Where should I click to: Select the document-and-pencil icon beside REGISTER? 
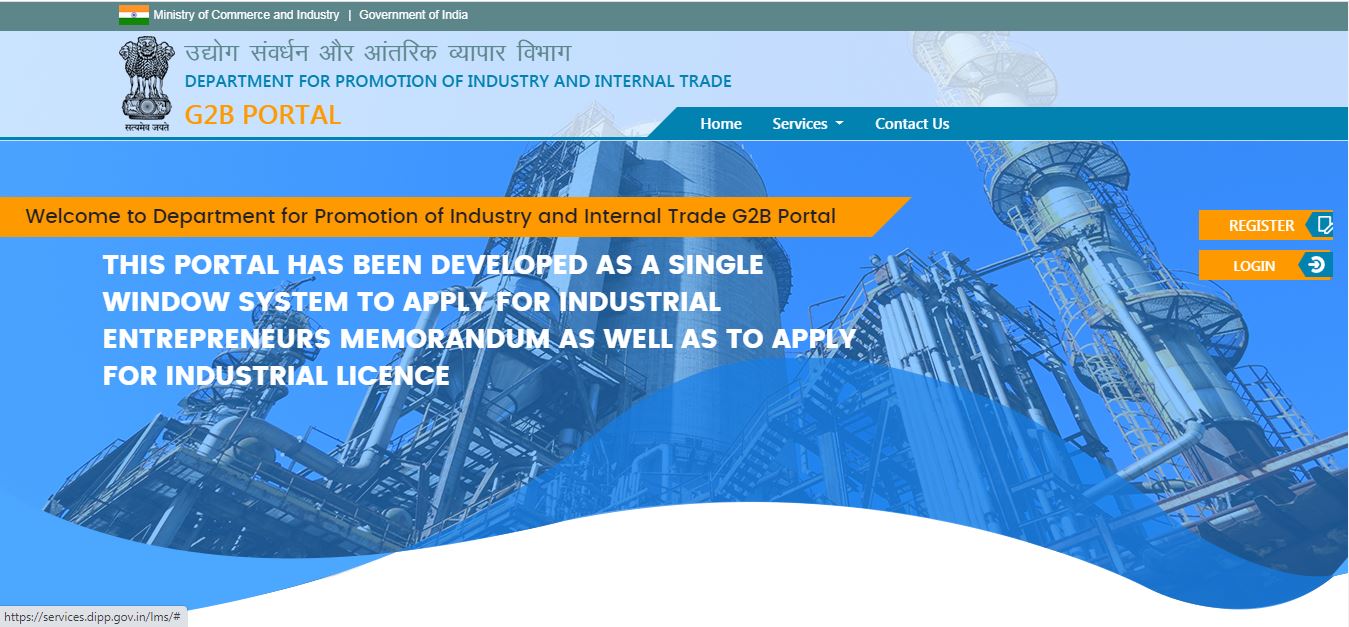pos(1325,225)
